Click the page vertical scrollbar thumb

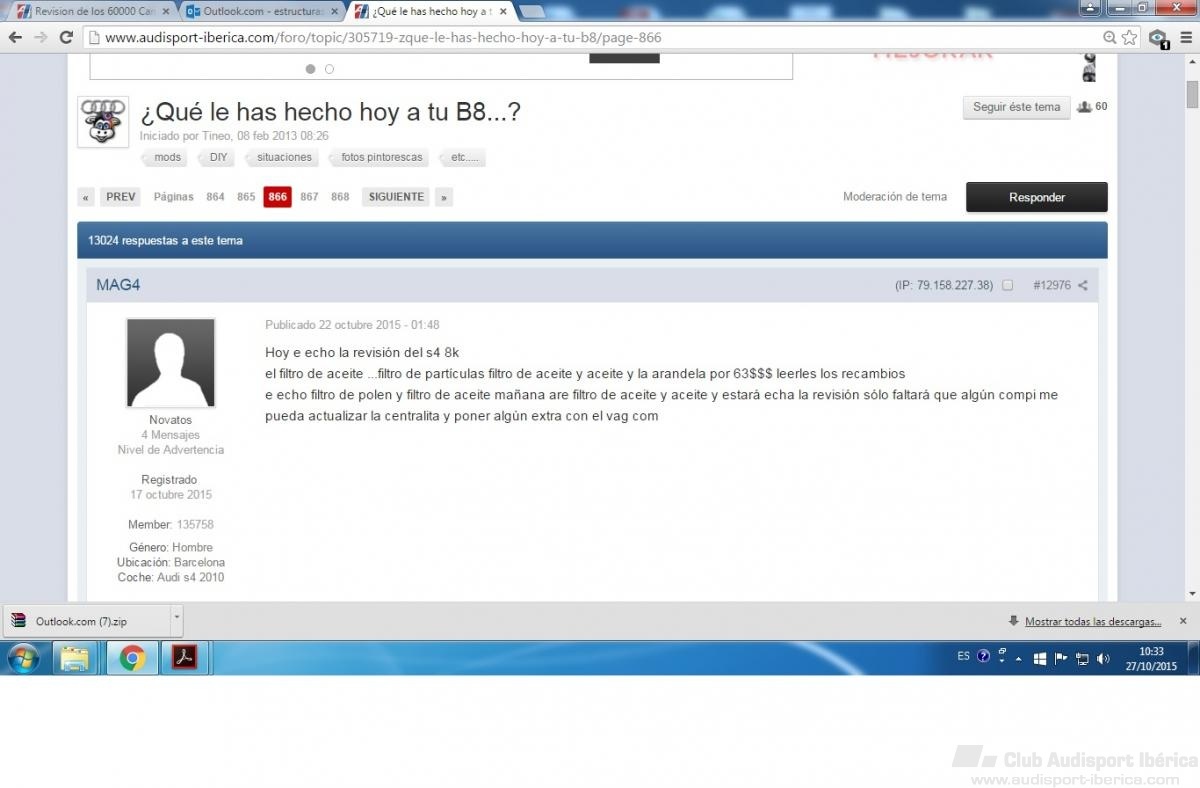(x=1192, y=94)
